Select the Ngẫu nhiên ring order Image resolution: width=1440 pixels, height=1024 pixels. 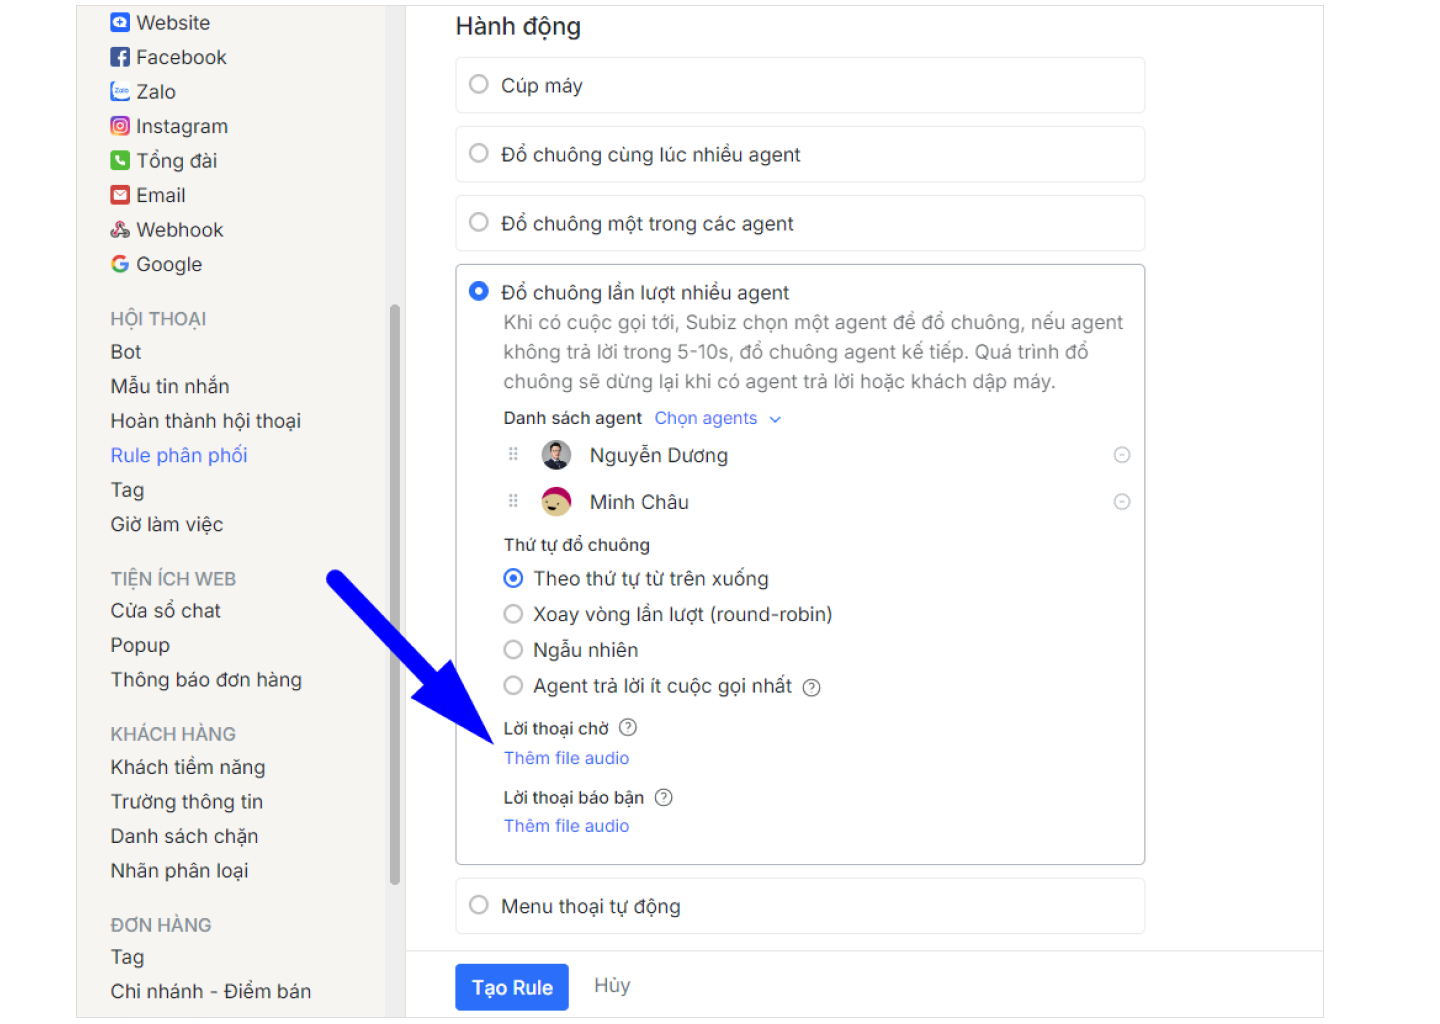point(513,650)
